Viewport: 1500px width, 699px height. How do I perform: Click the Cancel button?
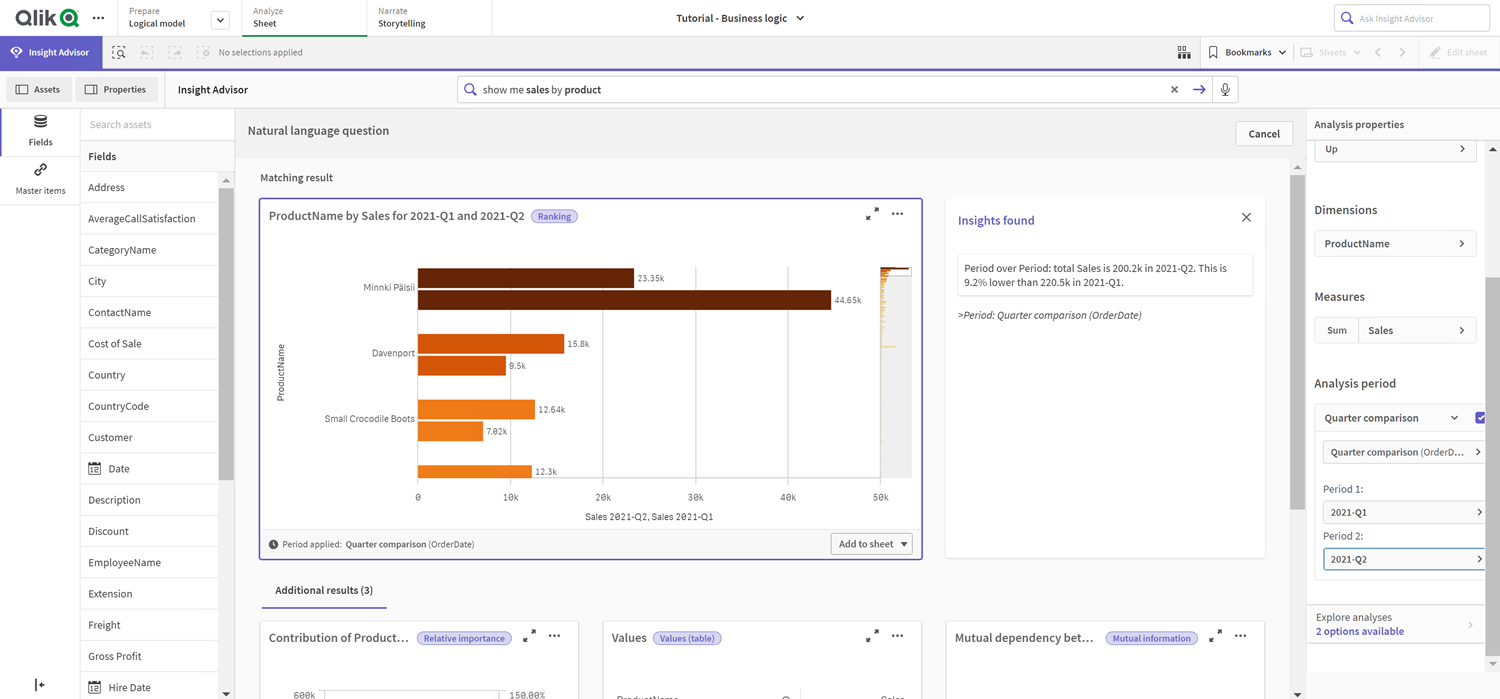[x=1263, y=133]
